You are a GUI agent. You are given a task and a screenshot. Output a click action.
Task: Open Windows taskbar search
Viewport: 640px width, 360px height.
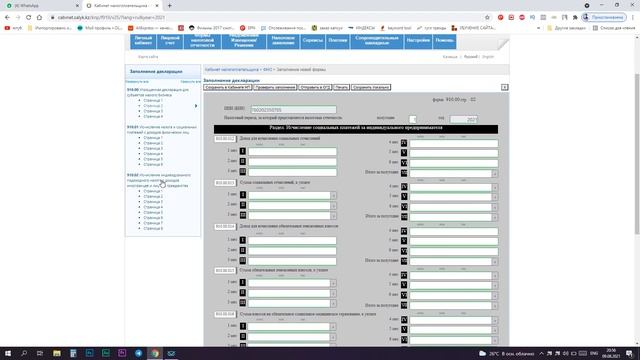(24, 353)
